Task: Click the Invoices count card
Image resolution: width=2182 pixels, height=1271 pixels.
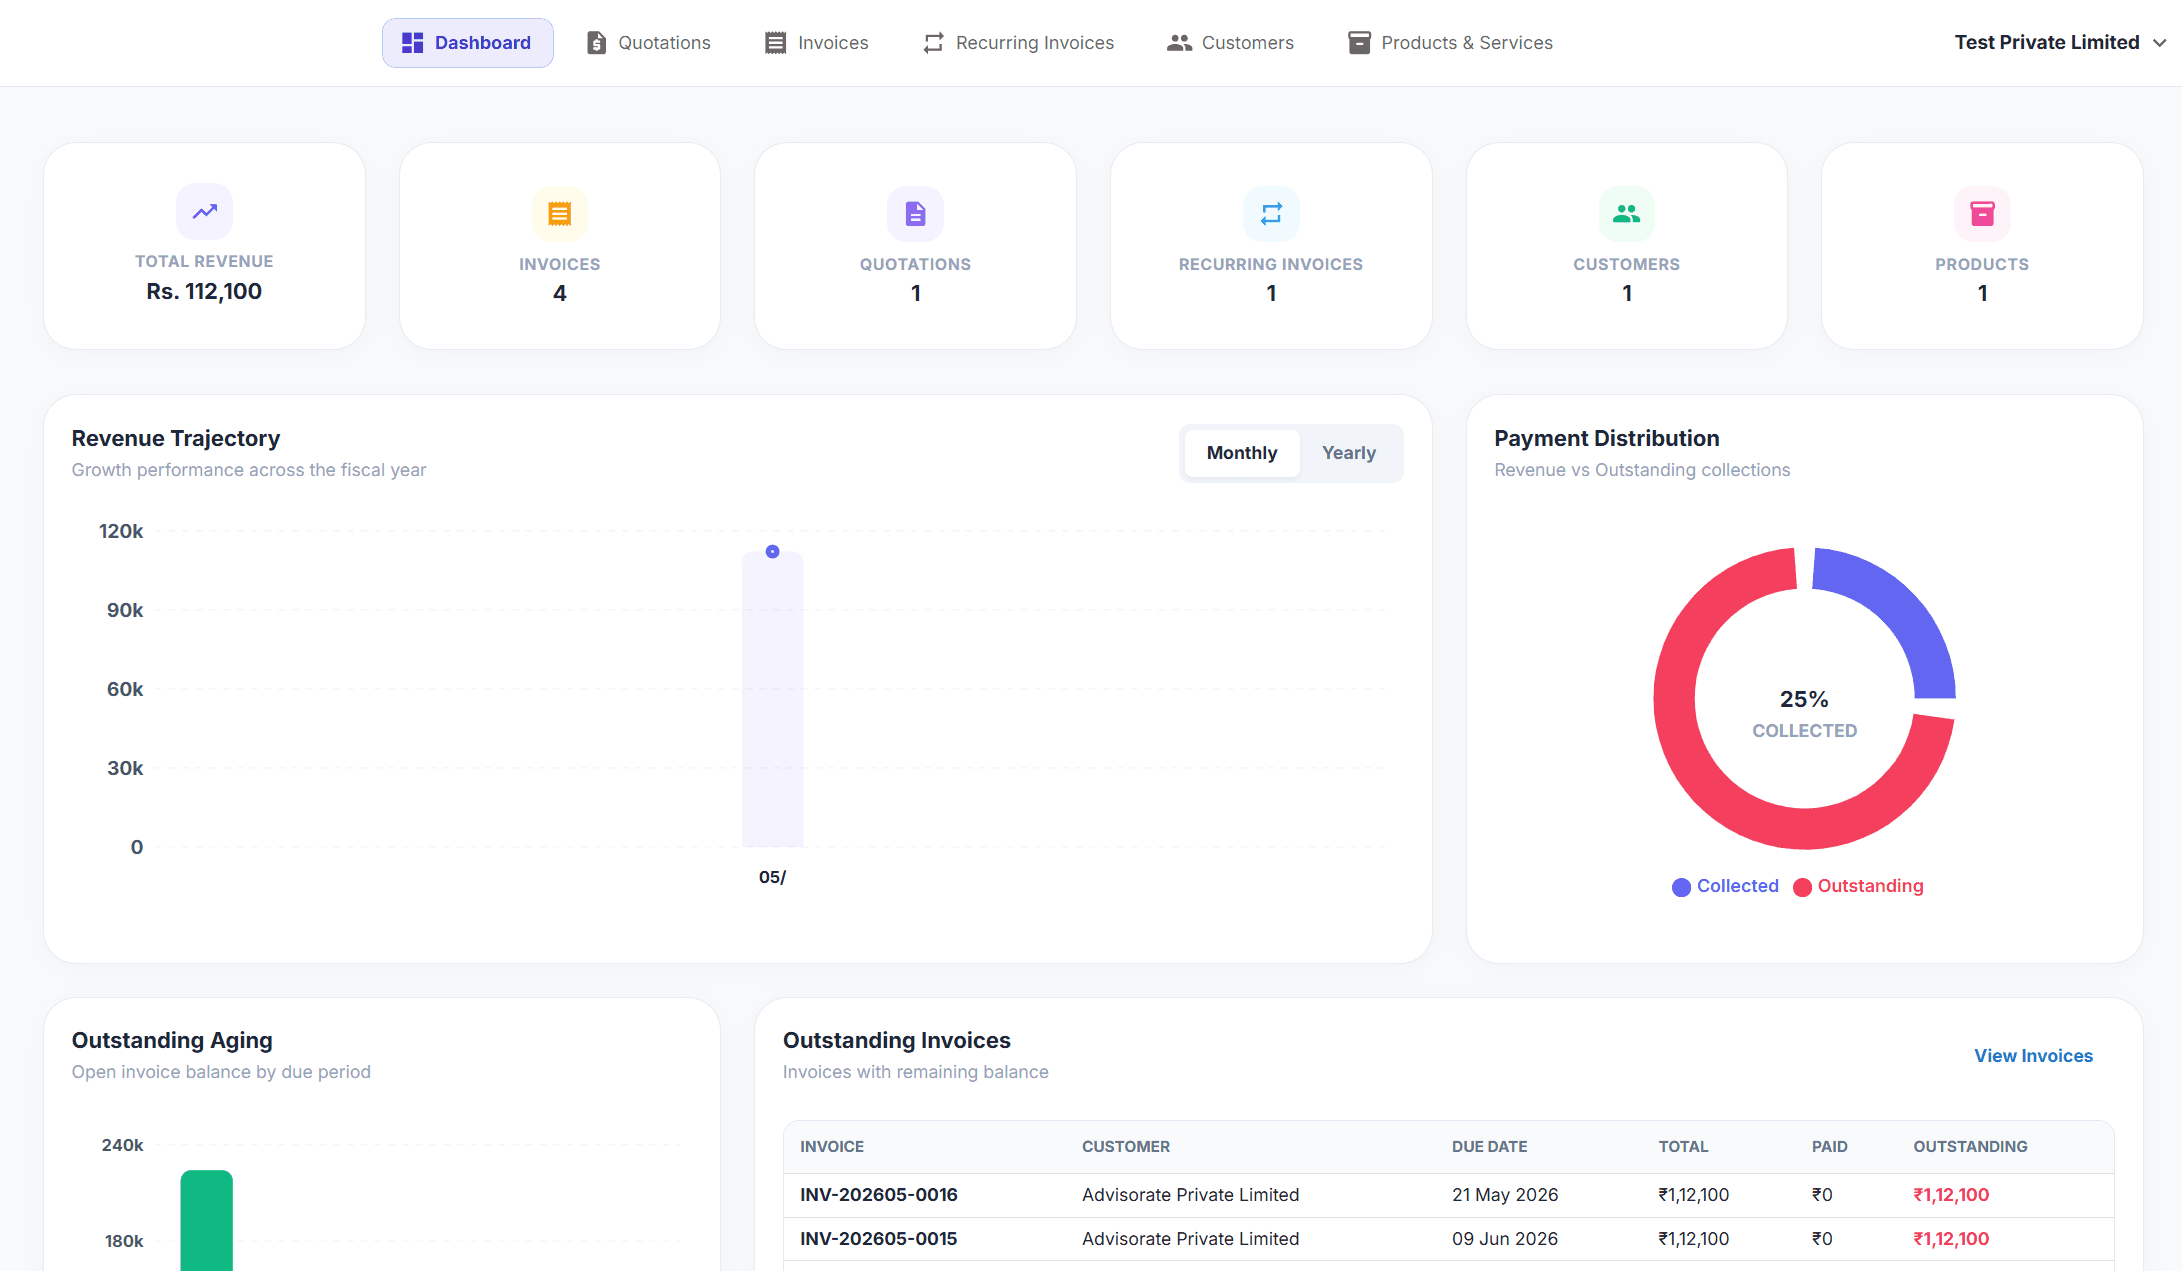Action: pos(560,246)
